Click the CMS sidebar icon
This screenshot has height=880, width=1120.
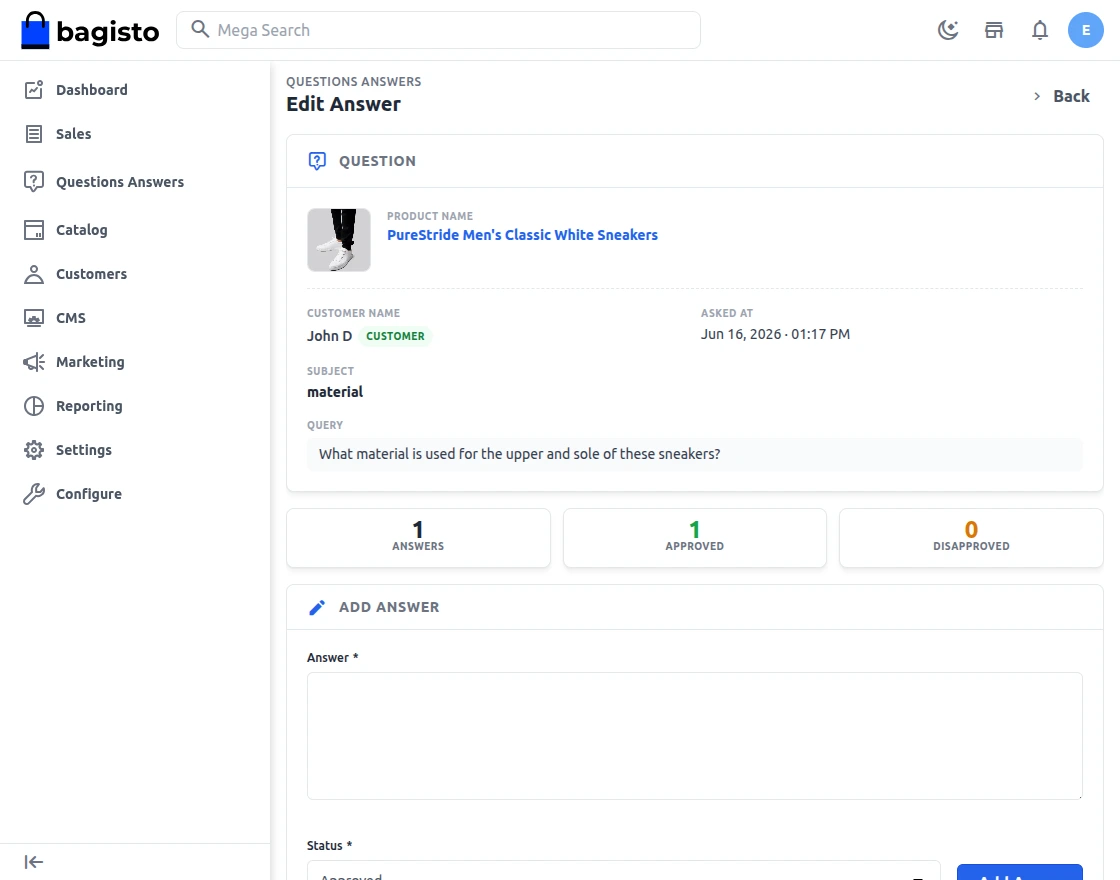click(34, 318)
